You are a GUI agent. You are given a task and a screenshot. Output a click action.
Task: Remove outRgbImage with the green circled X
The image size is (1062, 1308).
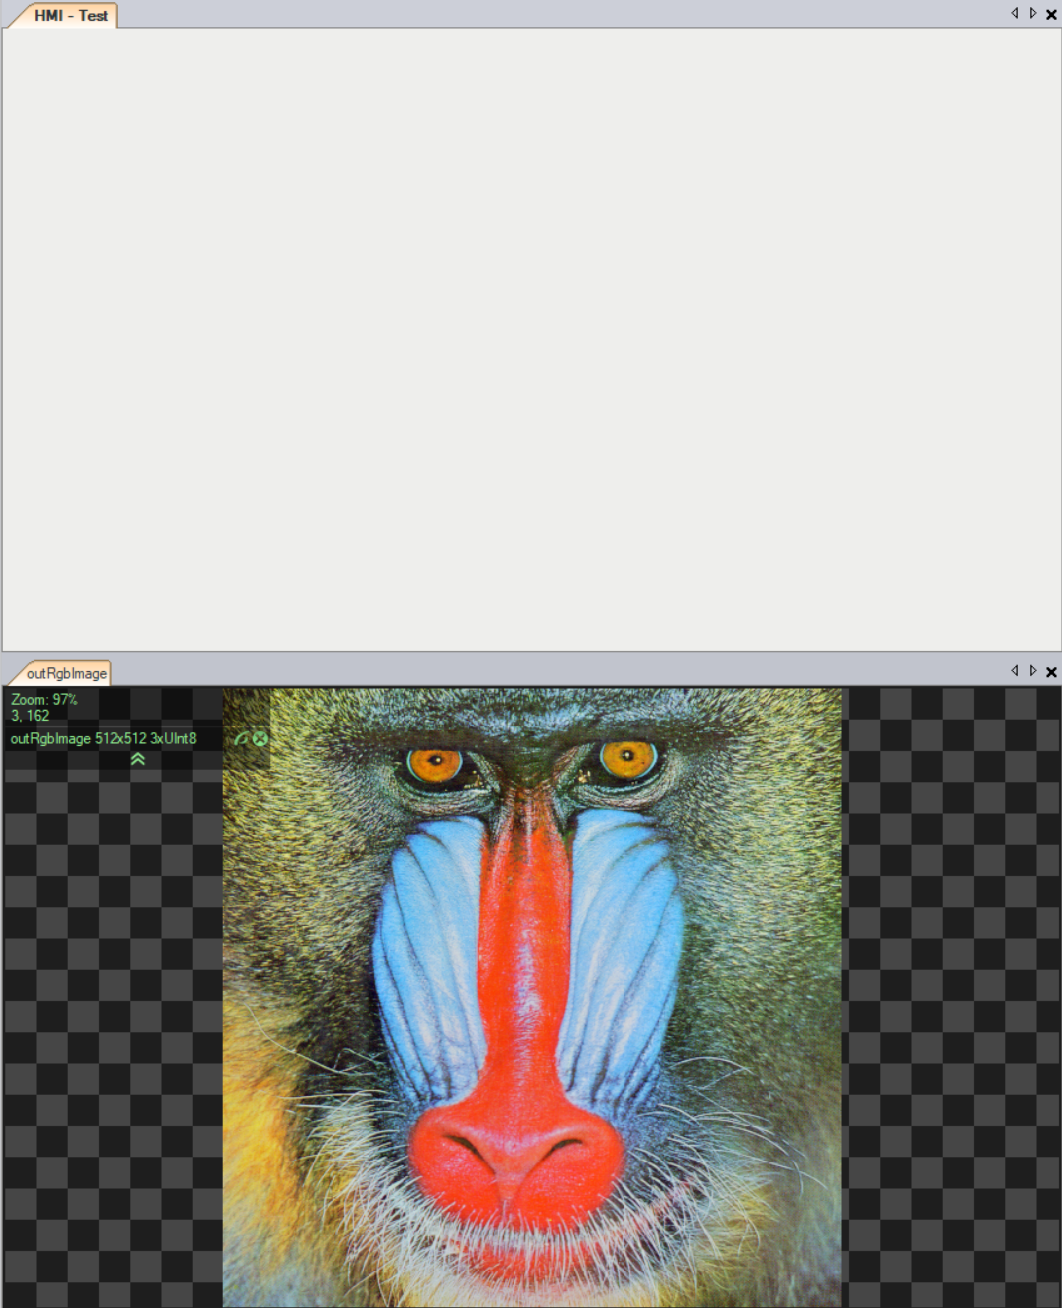(x=260, y=739)
